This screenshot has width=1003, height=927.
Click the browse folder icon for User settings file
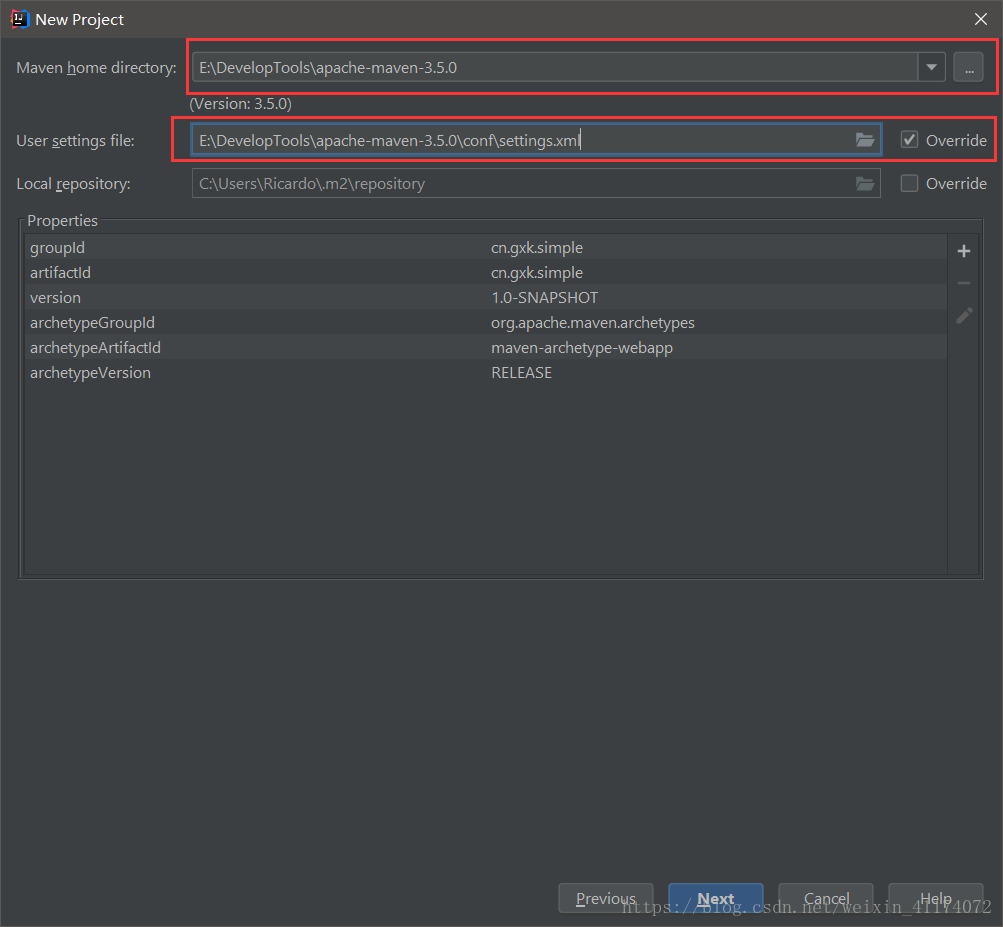[865, 140]
